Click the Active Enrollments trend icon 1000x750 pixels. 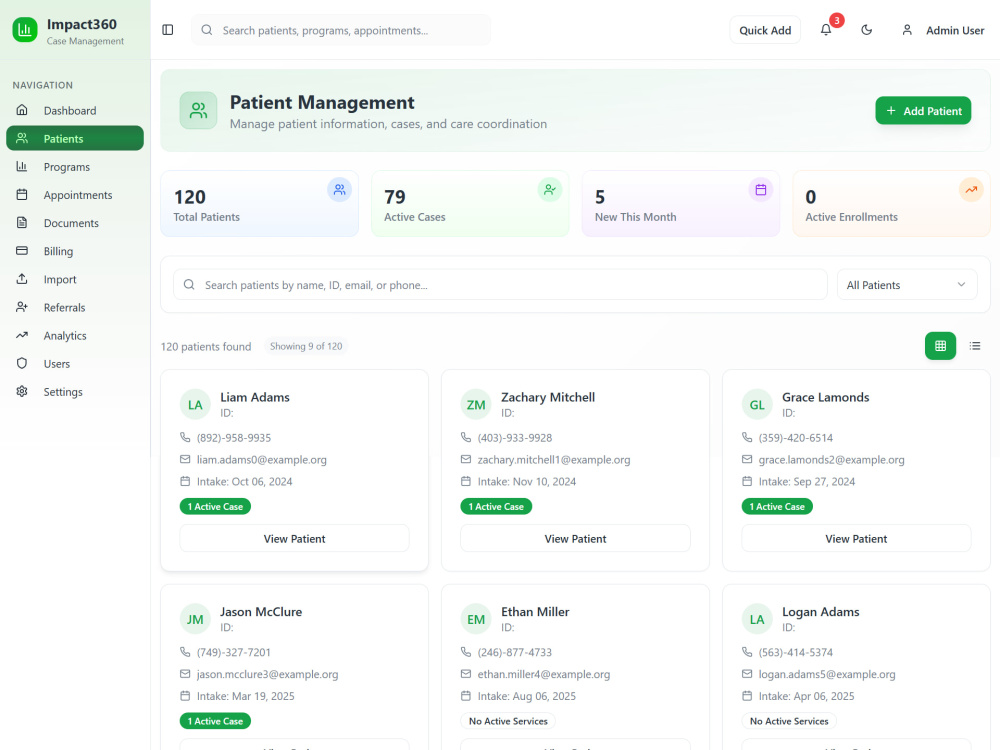(x=971, y=189)
